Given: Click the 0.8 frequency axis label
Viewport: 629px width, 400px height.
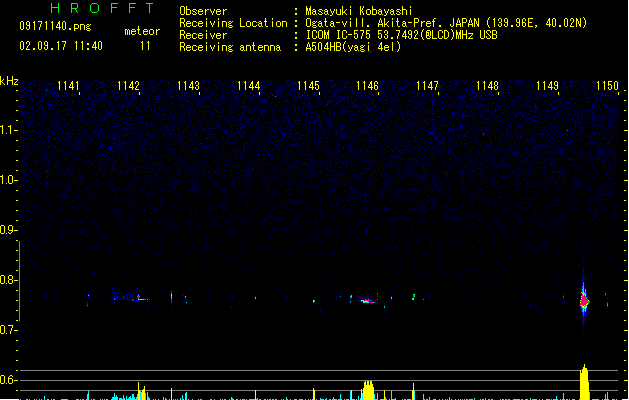Looking at the screenshot, I should [x=8, y=280].
